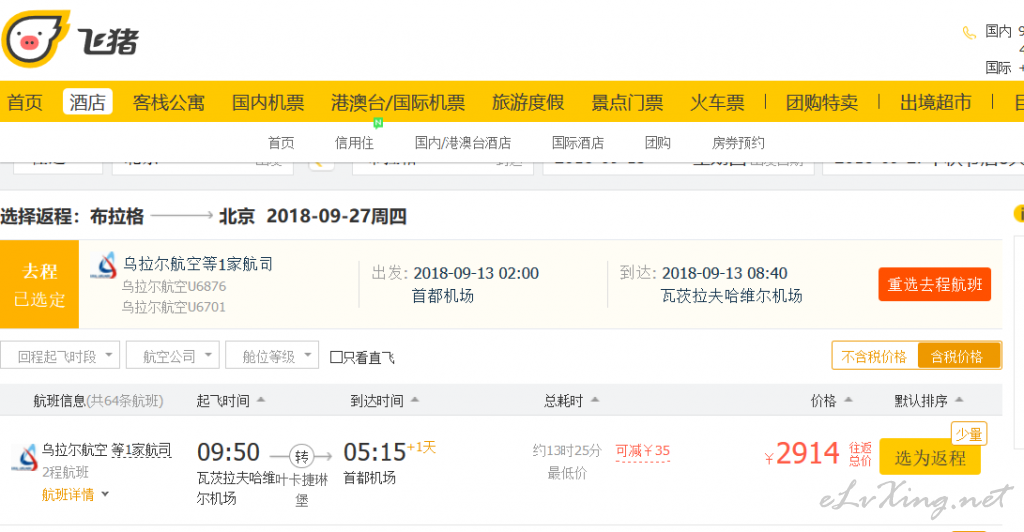Click 2程航班 text
Viewport: 1024px width, 532px height.
pos(65,472)
